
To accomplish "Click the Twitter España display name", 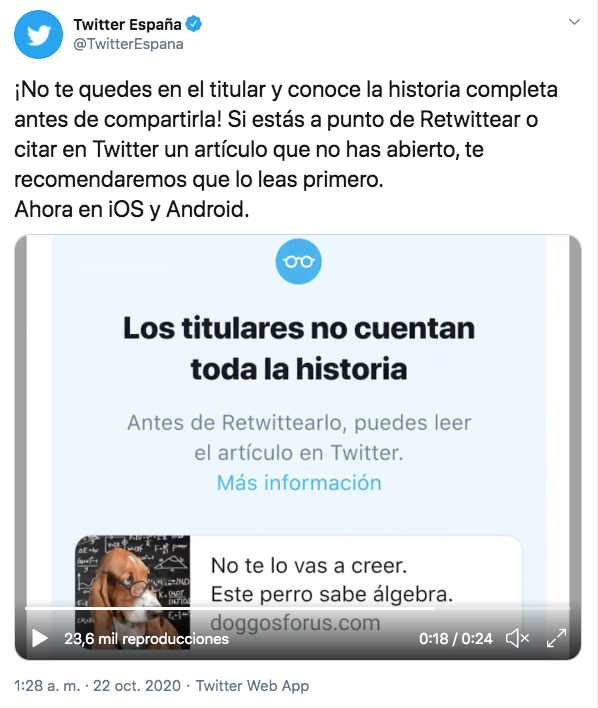I will 127,24.
